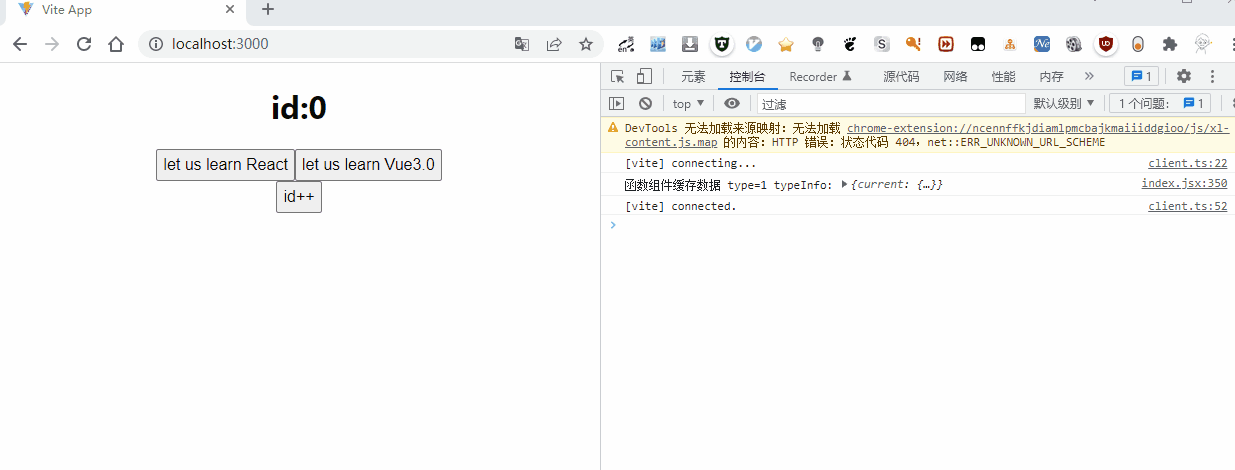Viewport: 1235px width, 470px height.
Task: Open DevTools settings gear
Action: tap(1184, 76)
